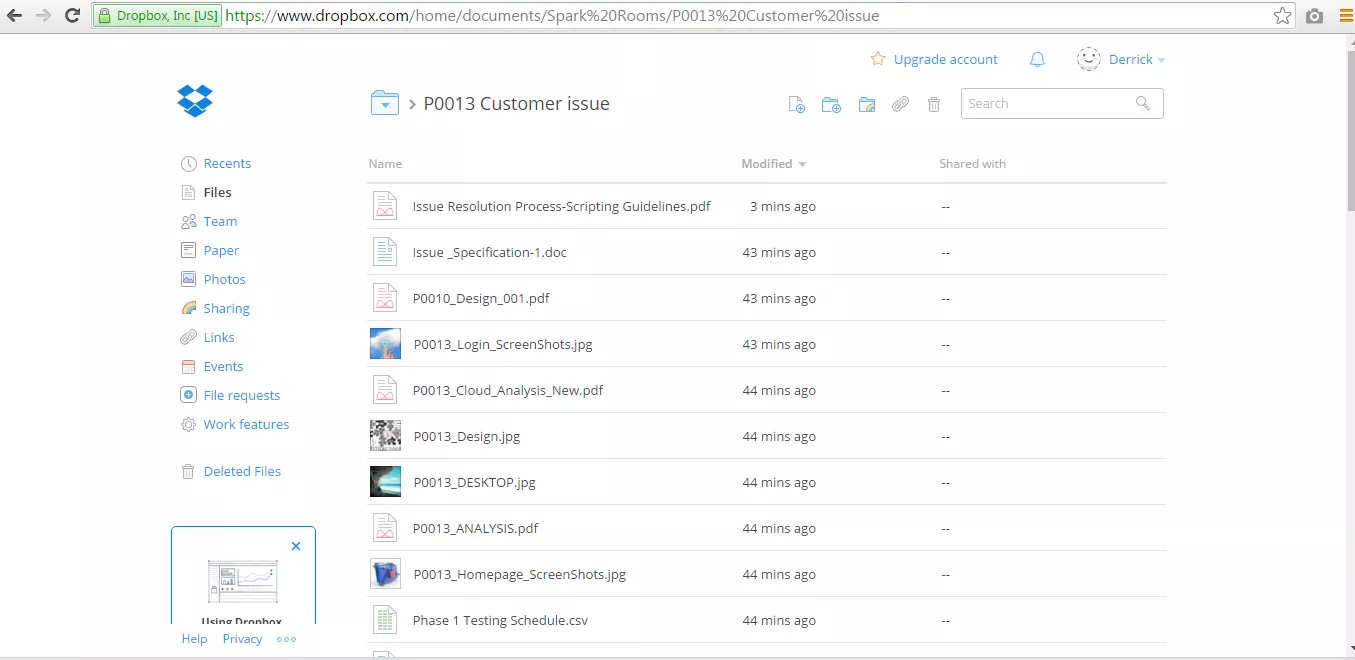The width and height of the screenshot is (1355, 660).
Task: Click the Deleted Files trash icon
Action: pos(188,471)
